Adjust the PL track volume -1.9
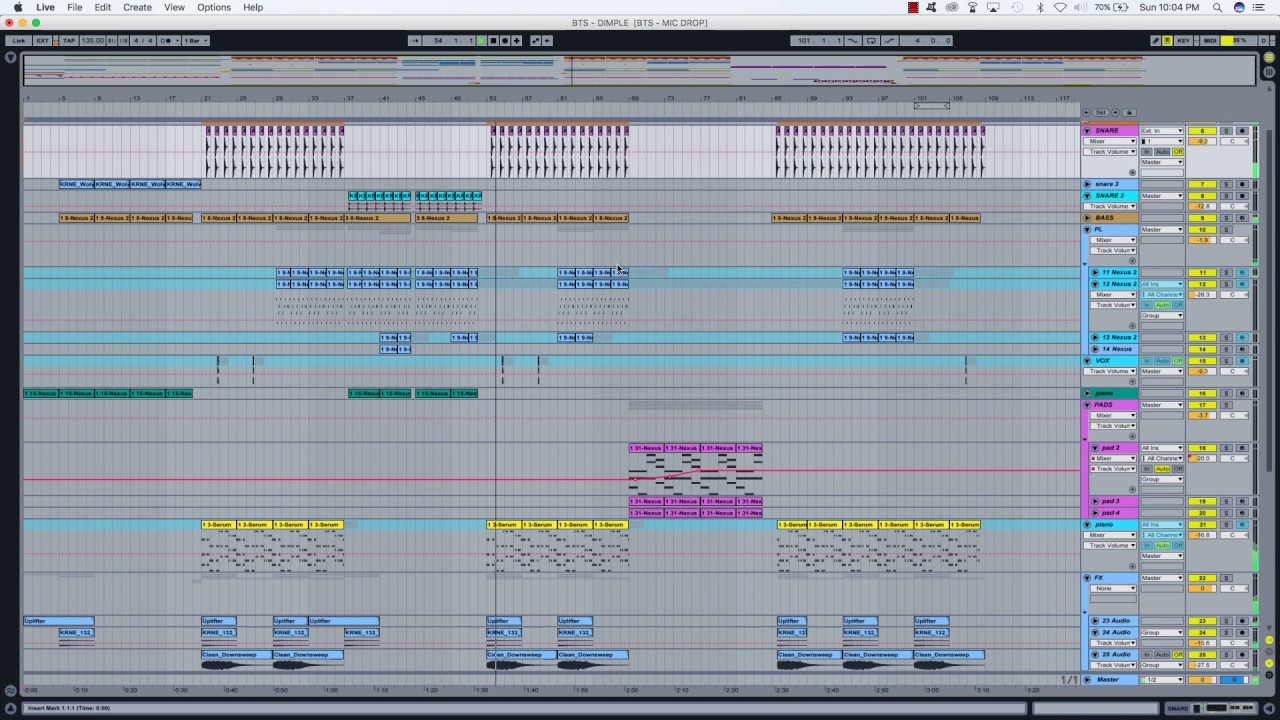The height and width of the screenshot is (720, 1280). pyautogui.click(x=1202, y=240)
